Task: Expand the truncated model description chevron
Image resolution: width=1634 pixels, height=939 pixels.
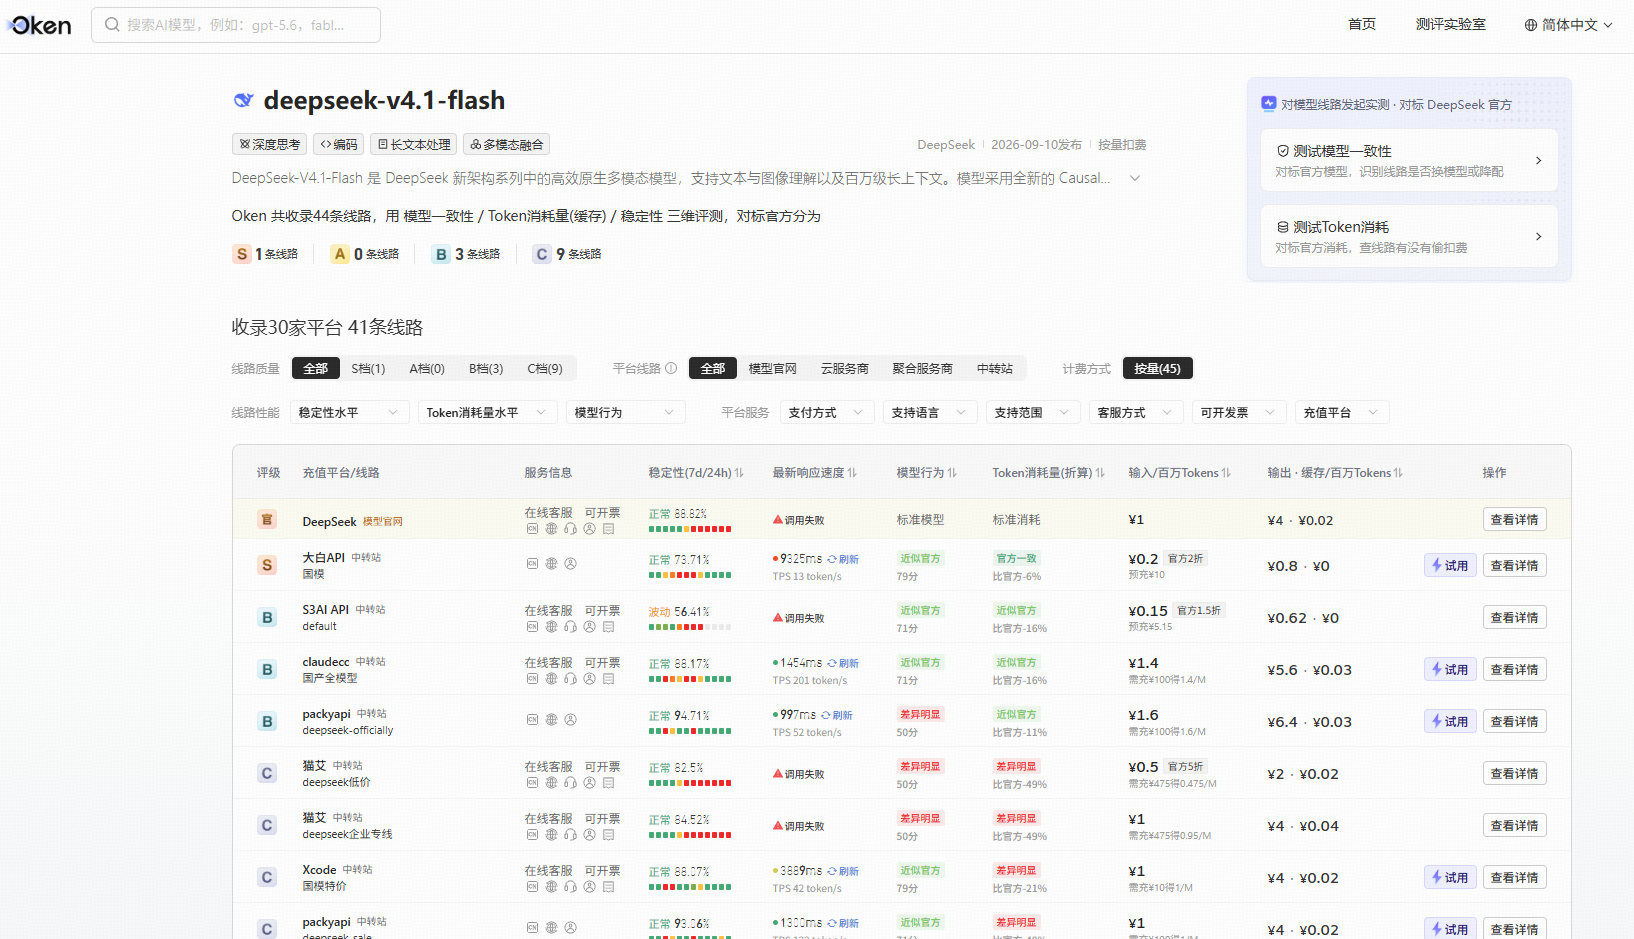Action: tap(1135, 178)
